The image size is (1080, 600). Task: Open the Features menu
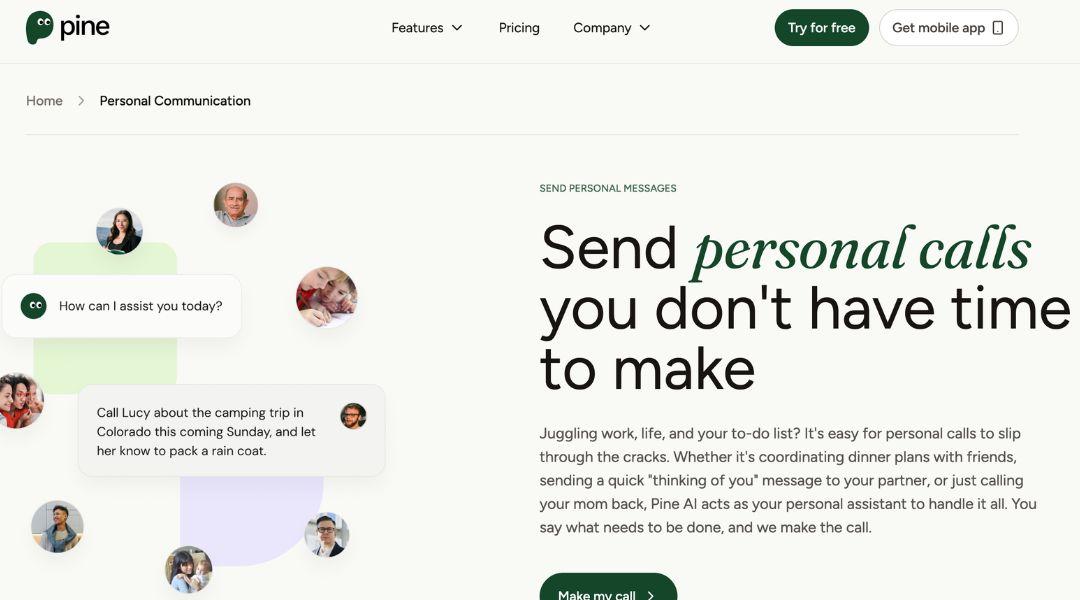coord(427,28)
